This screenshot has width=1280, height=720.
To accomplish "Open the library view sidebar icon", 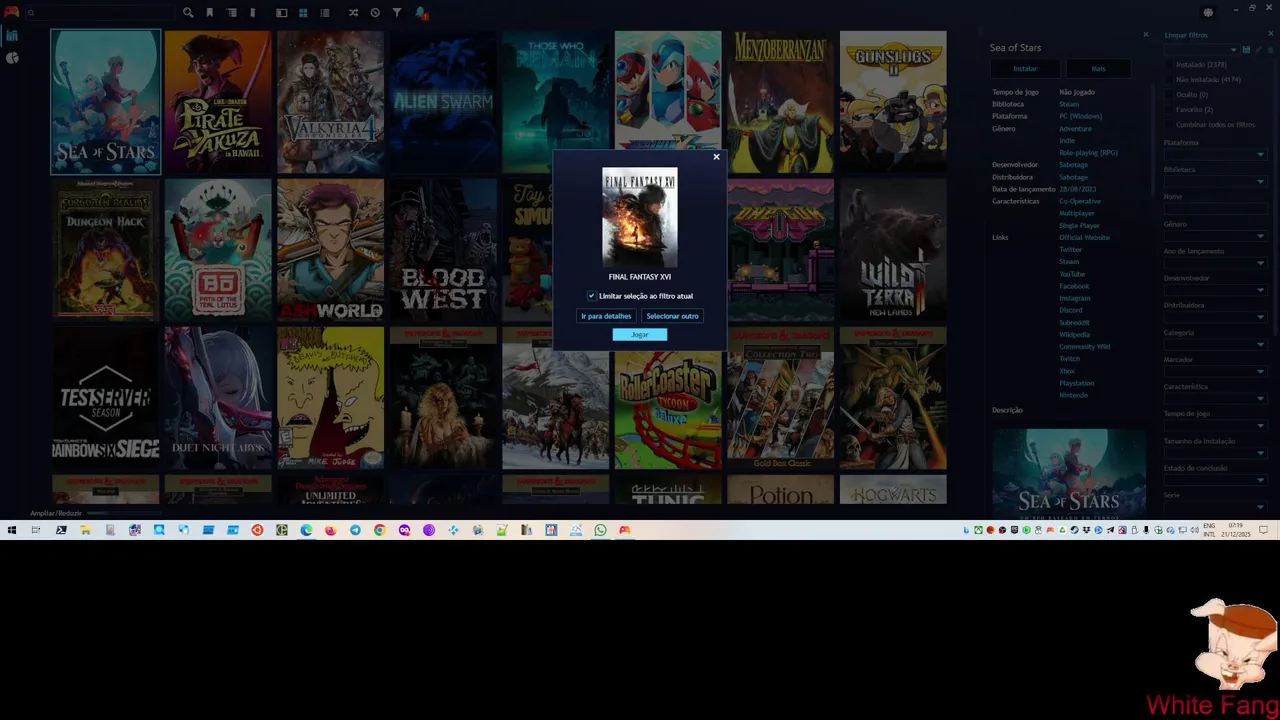I will pyautogui.click(x=12, y=36).
